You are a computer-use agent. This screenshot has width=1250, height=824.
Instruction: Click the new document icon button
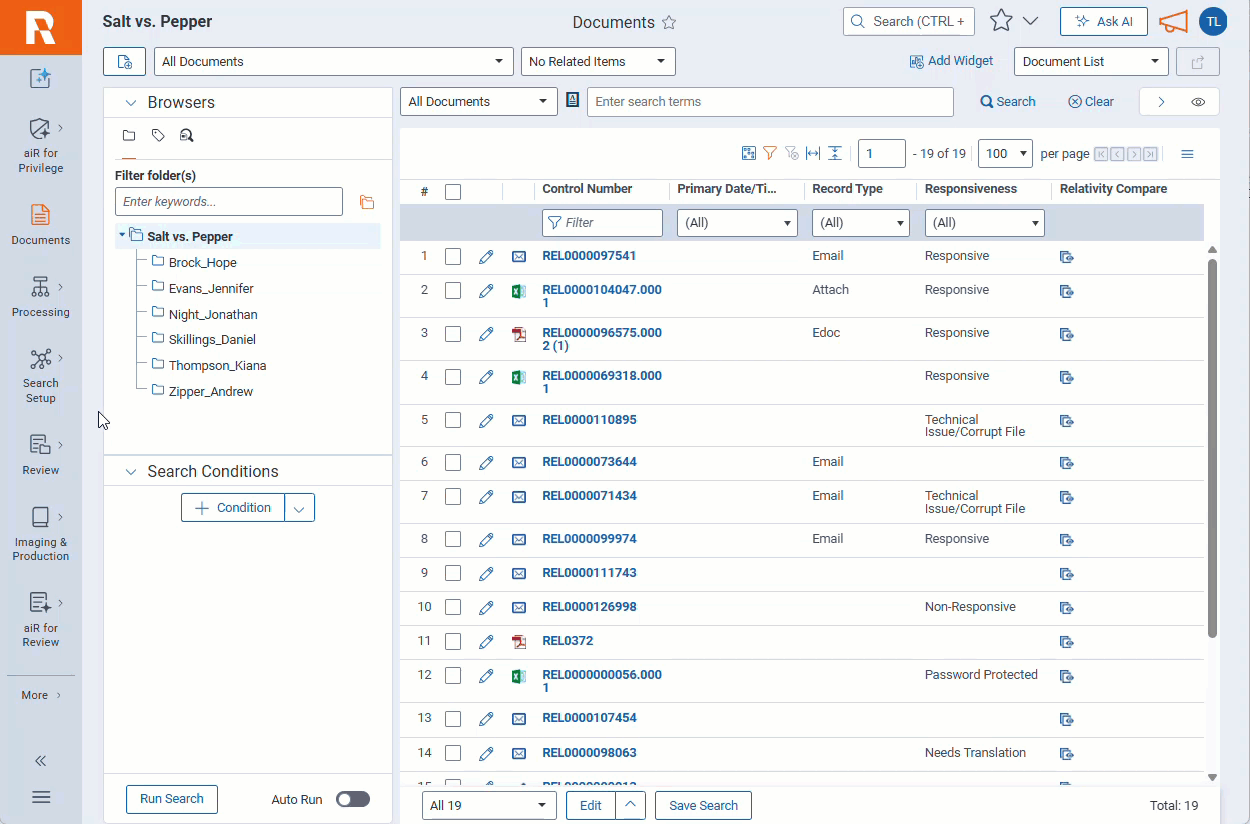[125, 61]
